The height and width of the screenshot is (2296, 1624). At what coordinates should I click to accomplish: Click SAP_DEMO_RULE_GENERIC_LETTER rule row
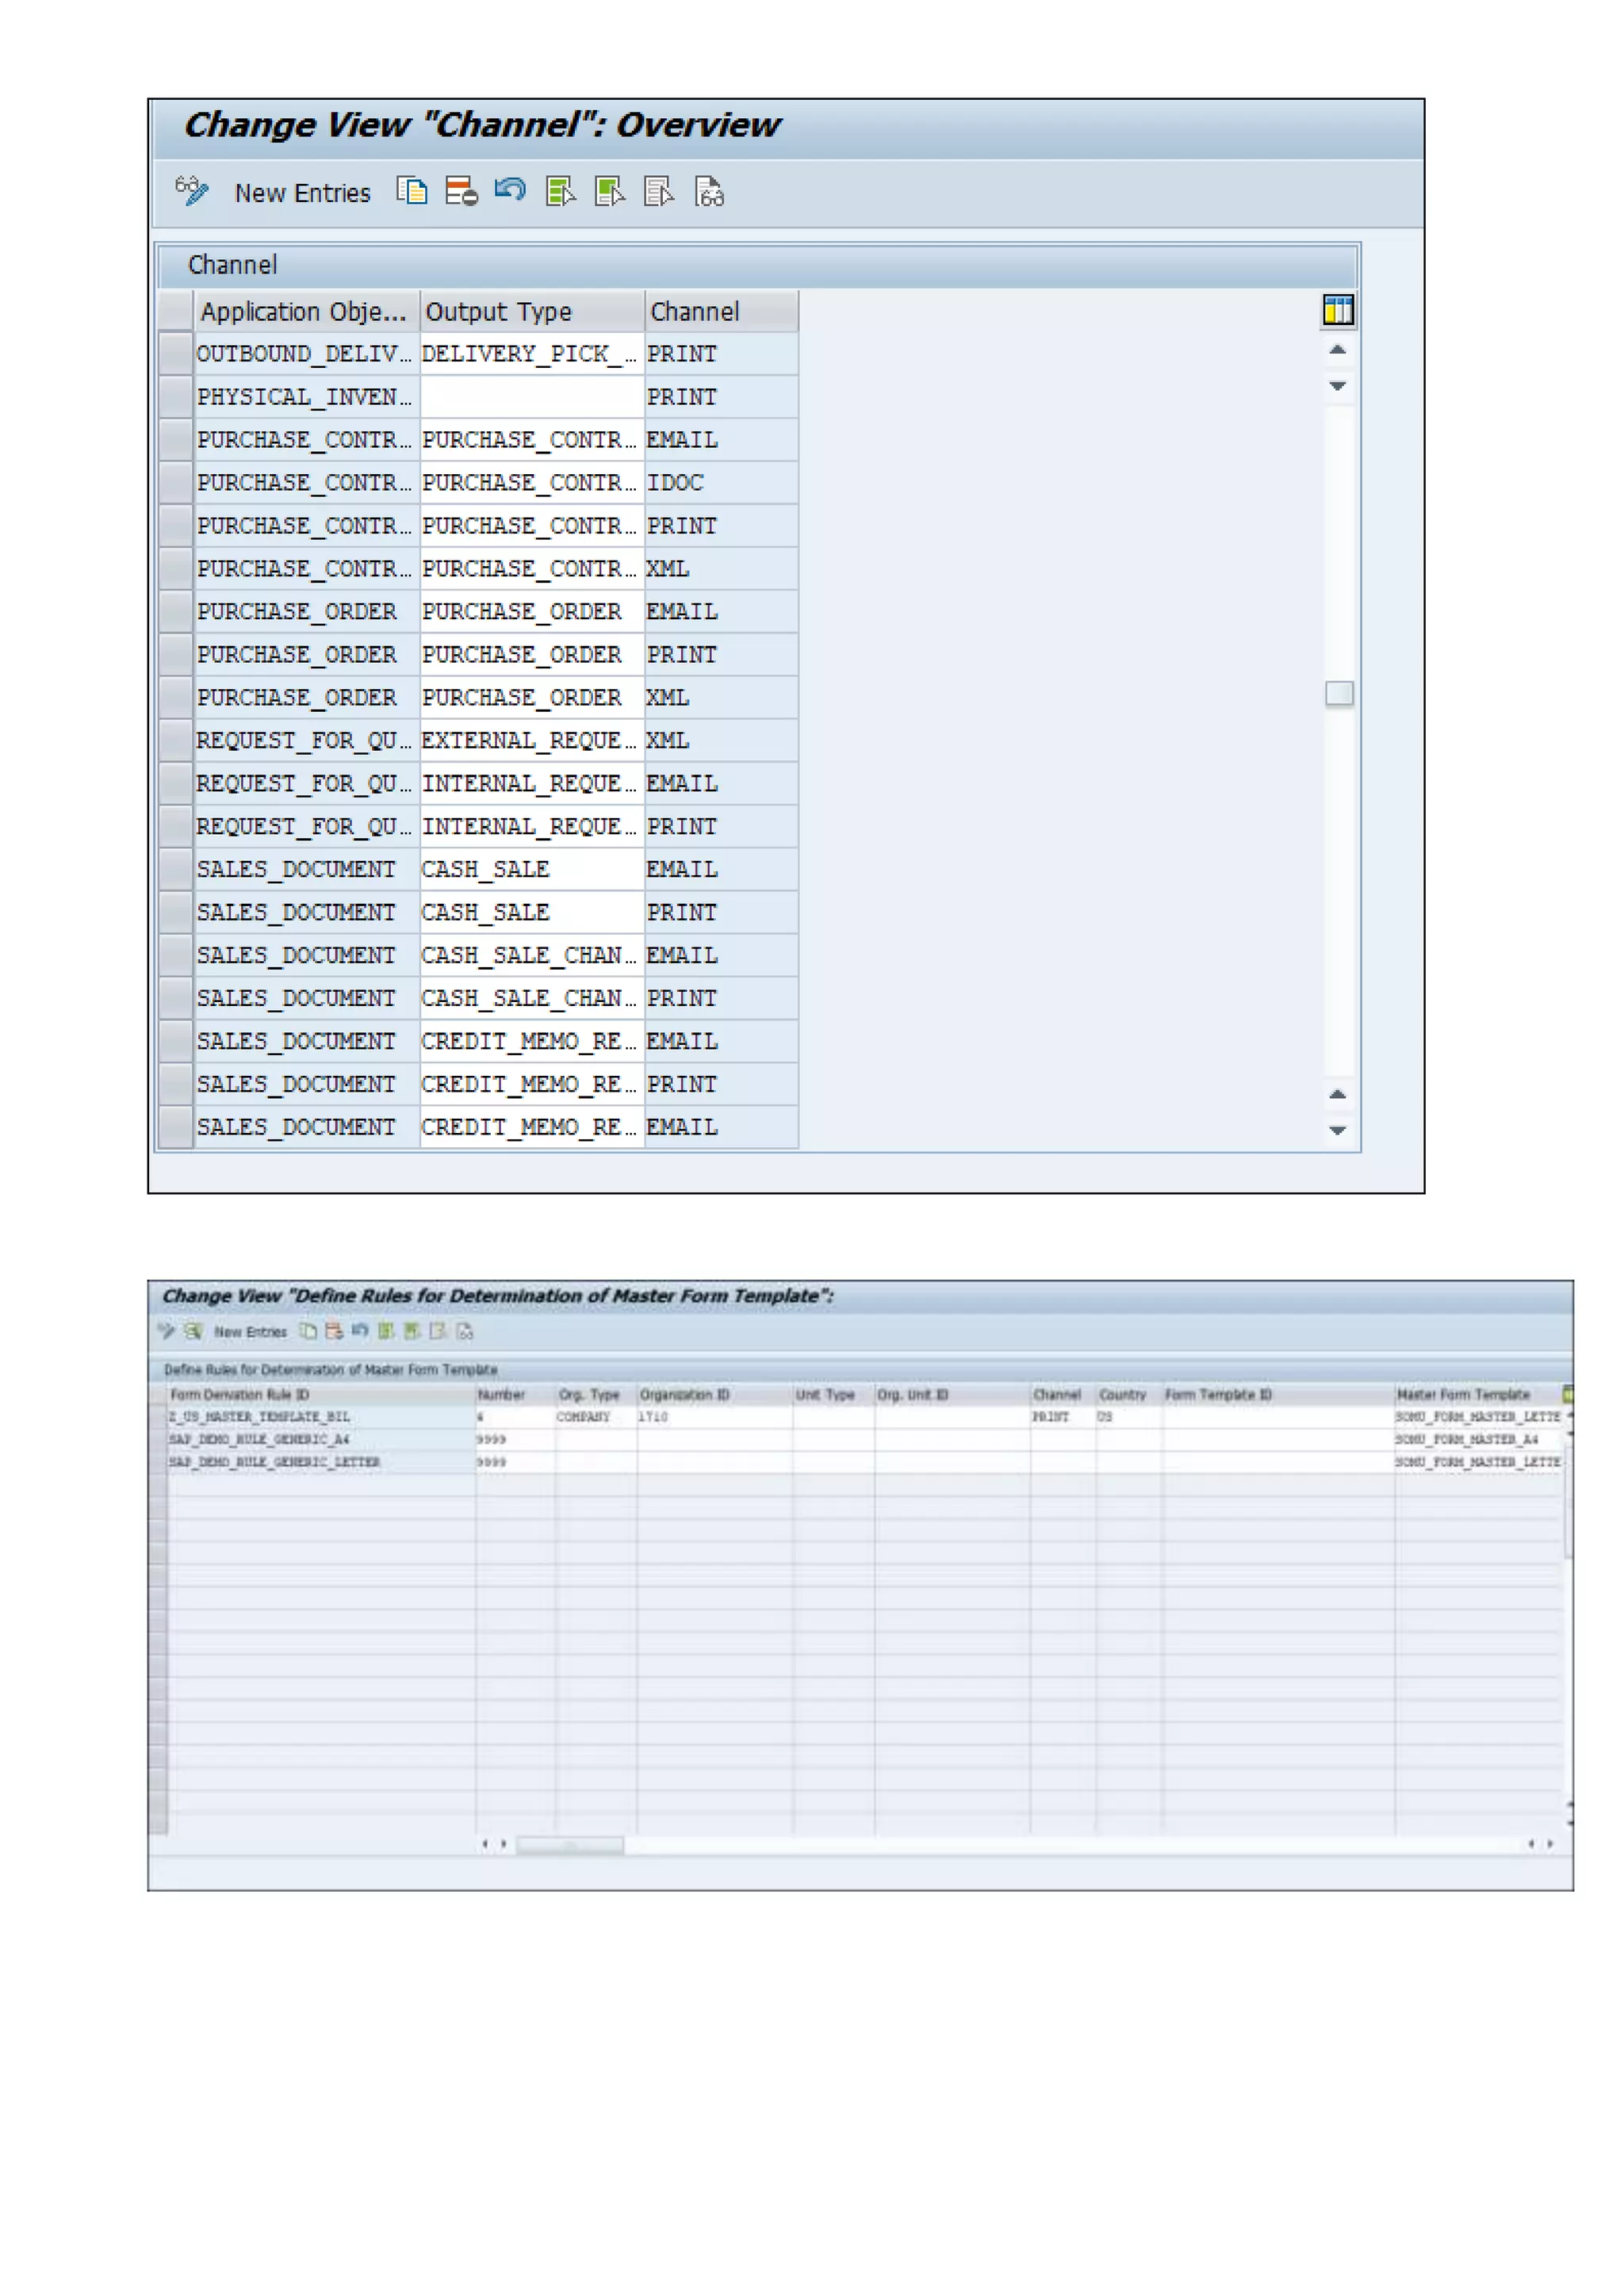(x=321, y=1462)
